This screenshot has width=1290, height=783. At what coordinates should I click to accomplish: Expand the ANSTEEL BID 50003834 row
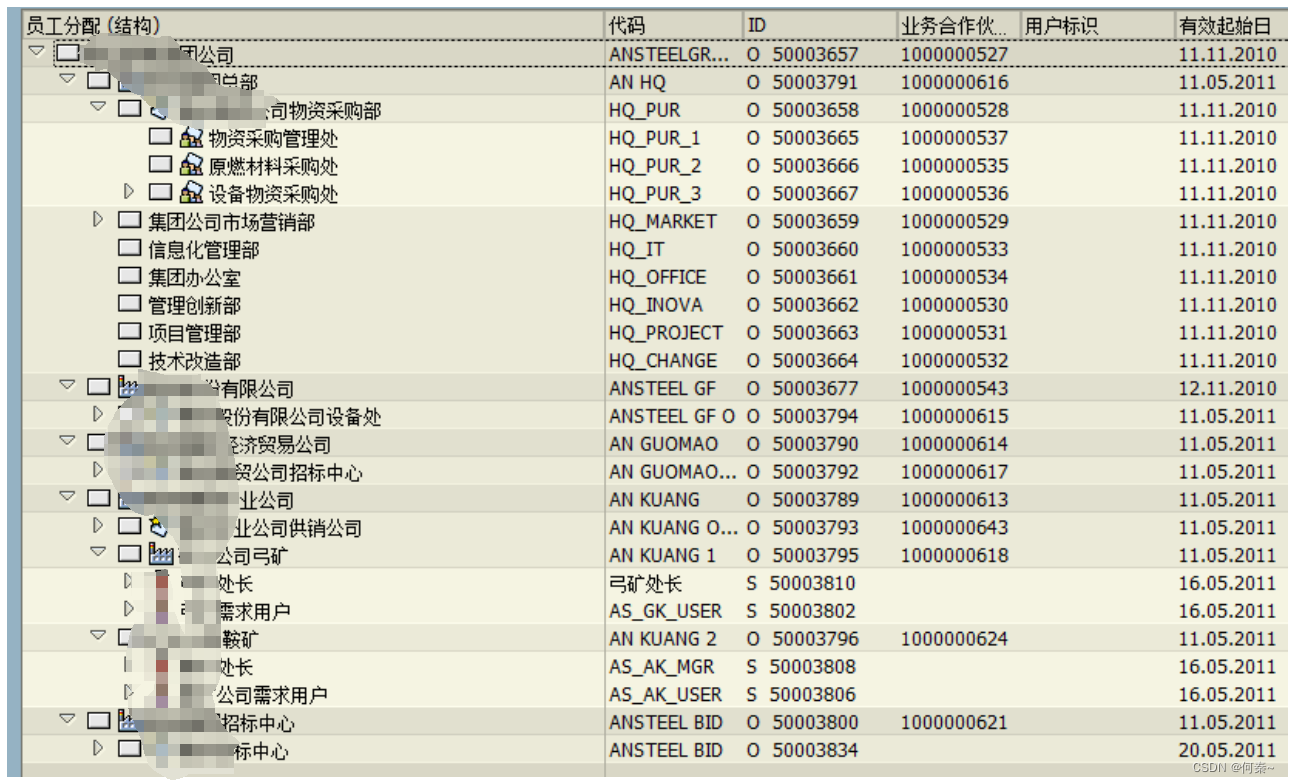pos(97,748)
